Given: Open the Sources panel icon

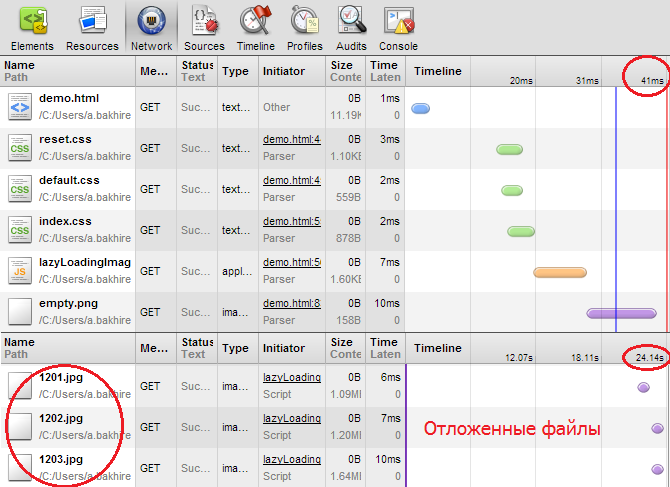Looking at the screenshot, I should 205,20.
